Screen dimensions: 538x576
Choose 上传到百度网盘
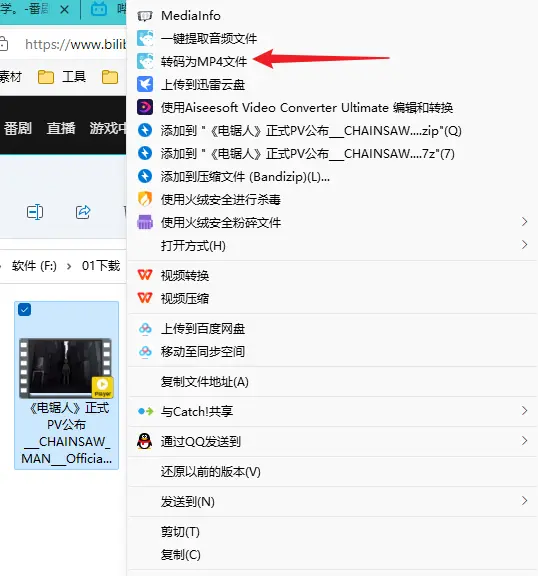[x=332, y=328]
